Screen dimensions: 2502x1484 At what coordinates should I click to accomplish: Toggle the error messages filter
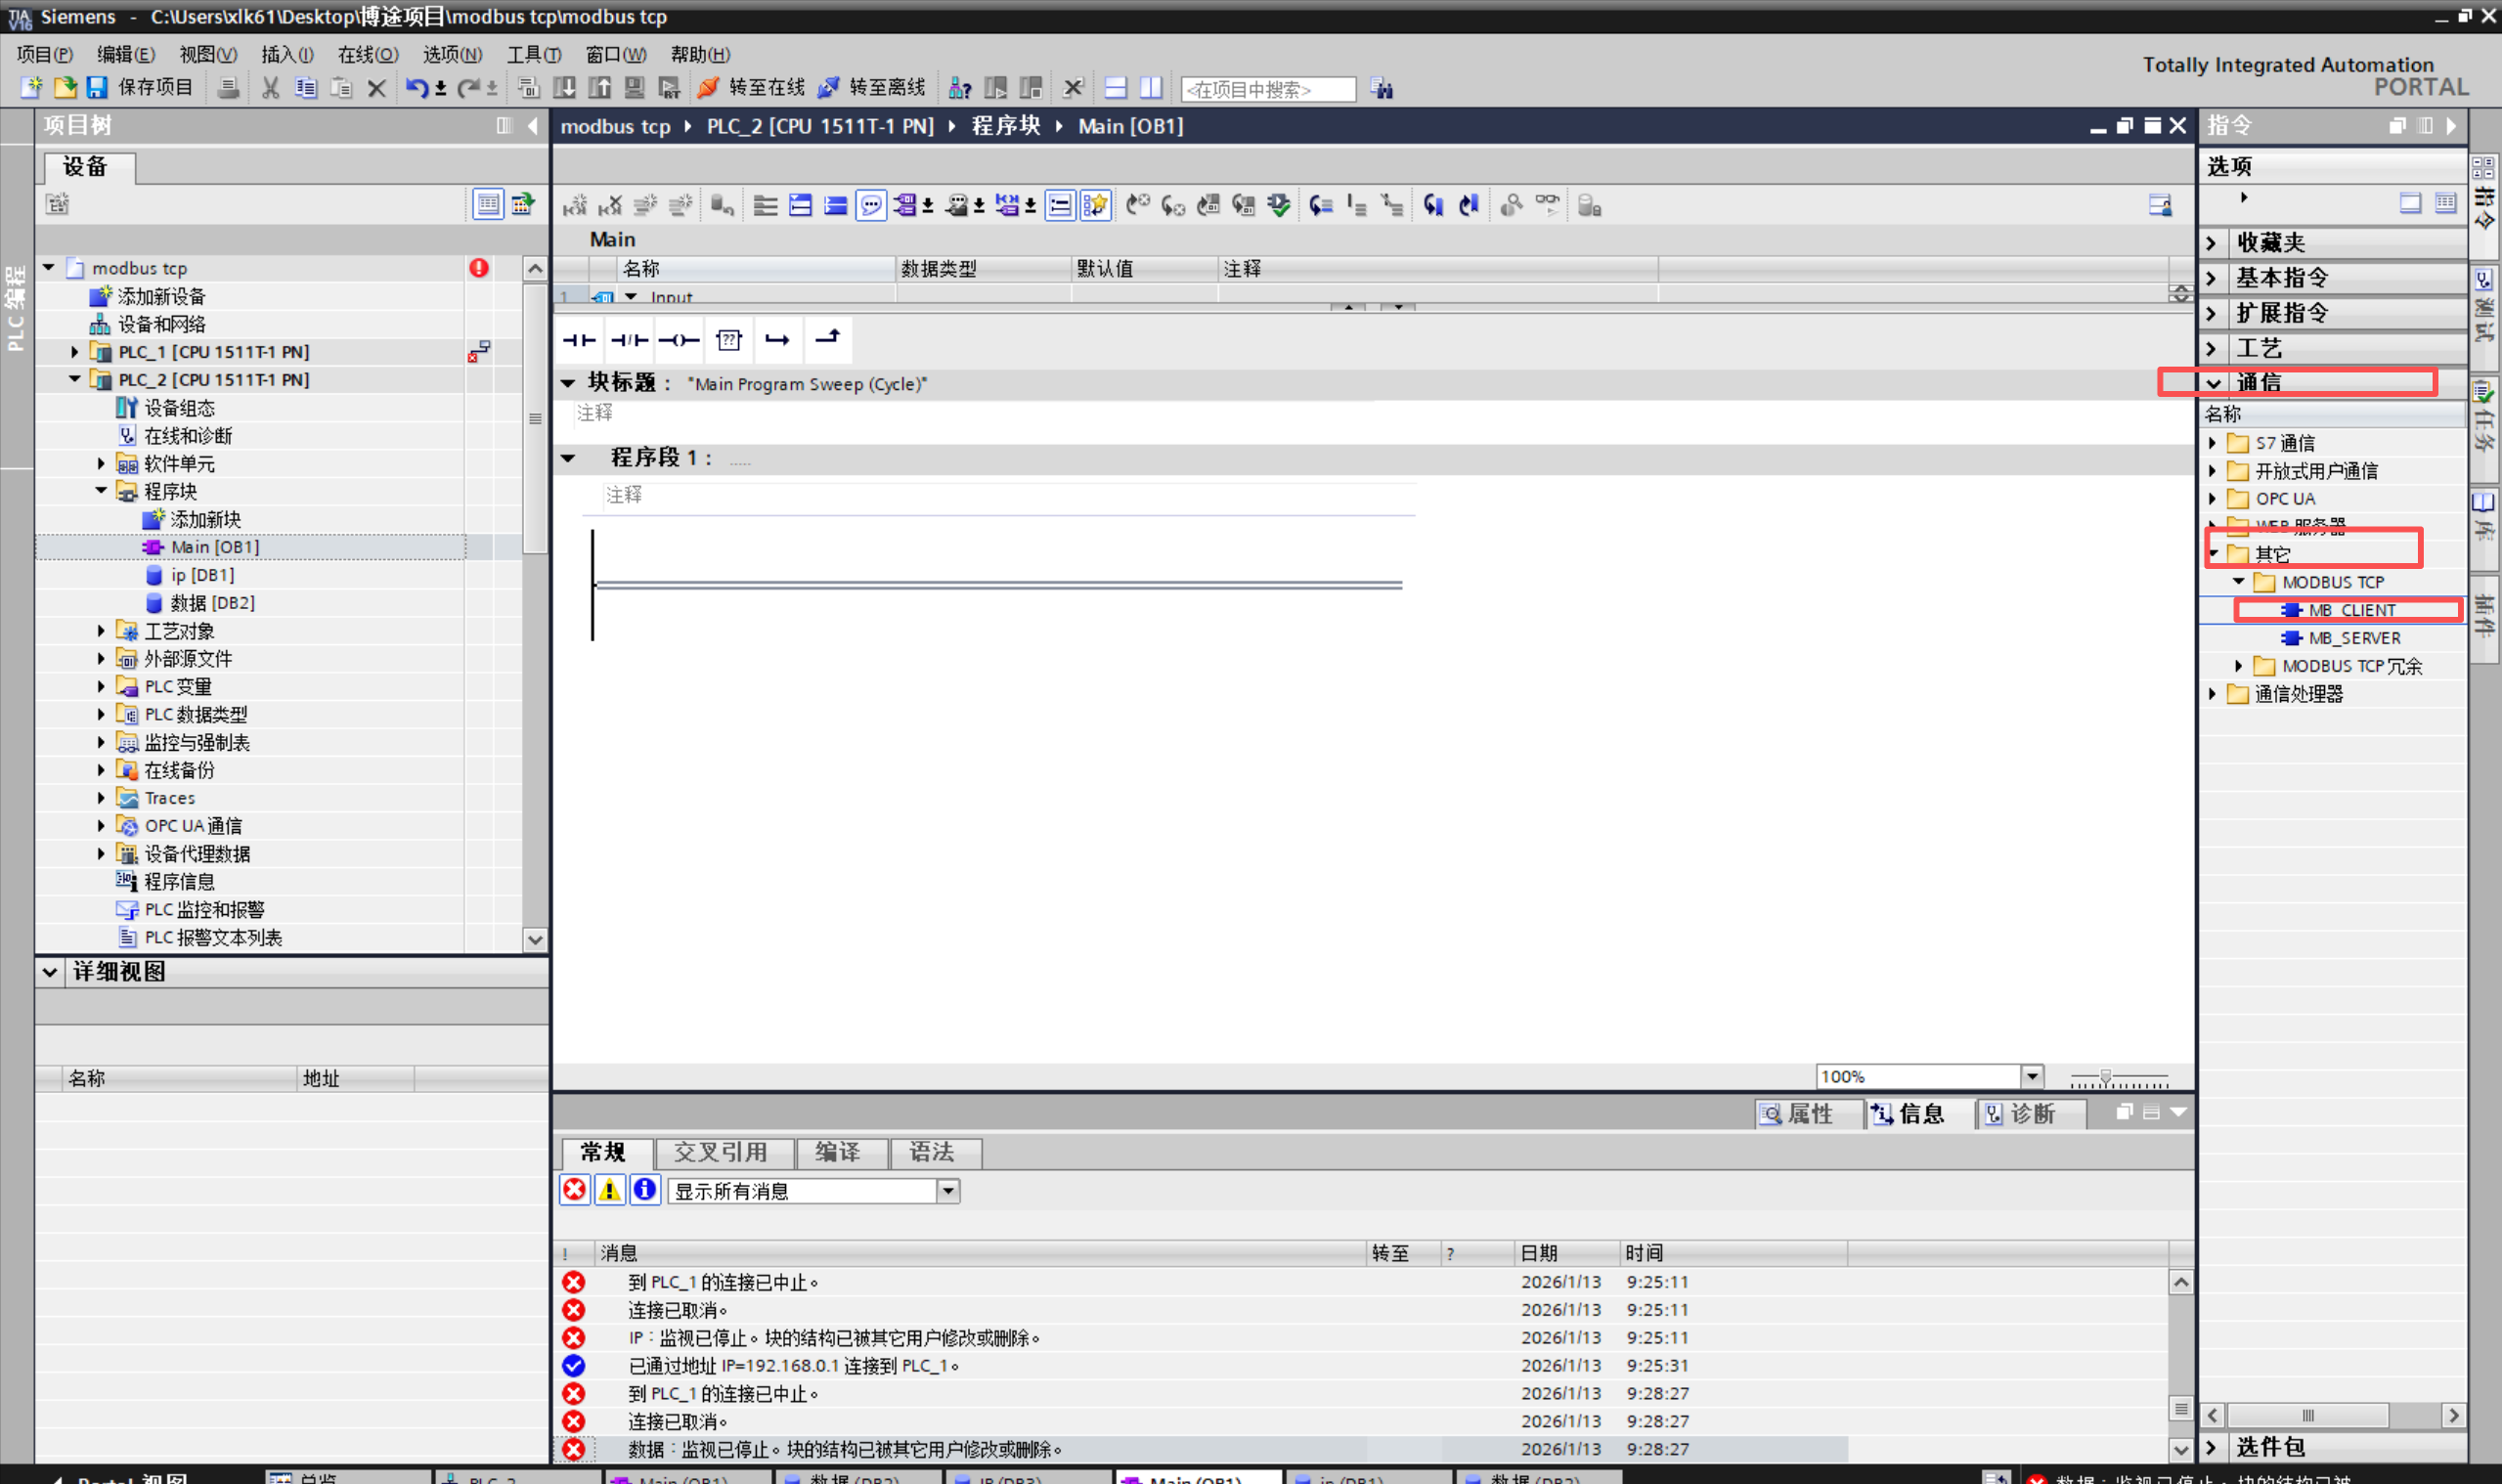[x=575, y=1190]
